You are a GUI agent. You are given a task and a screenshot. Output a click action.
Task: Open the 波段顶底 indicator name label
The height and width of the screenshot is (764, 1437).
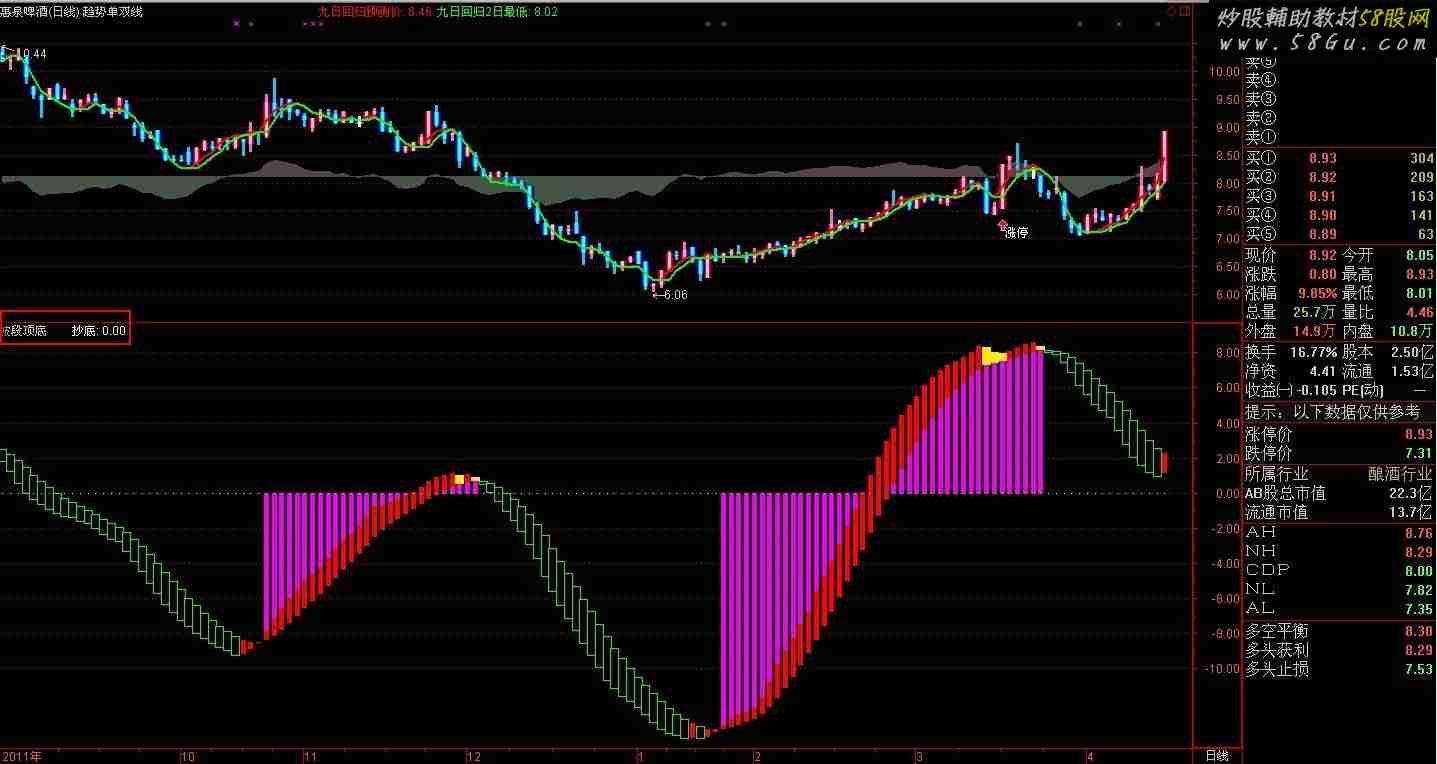23,330
